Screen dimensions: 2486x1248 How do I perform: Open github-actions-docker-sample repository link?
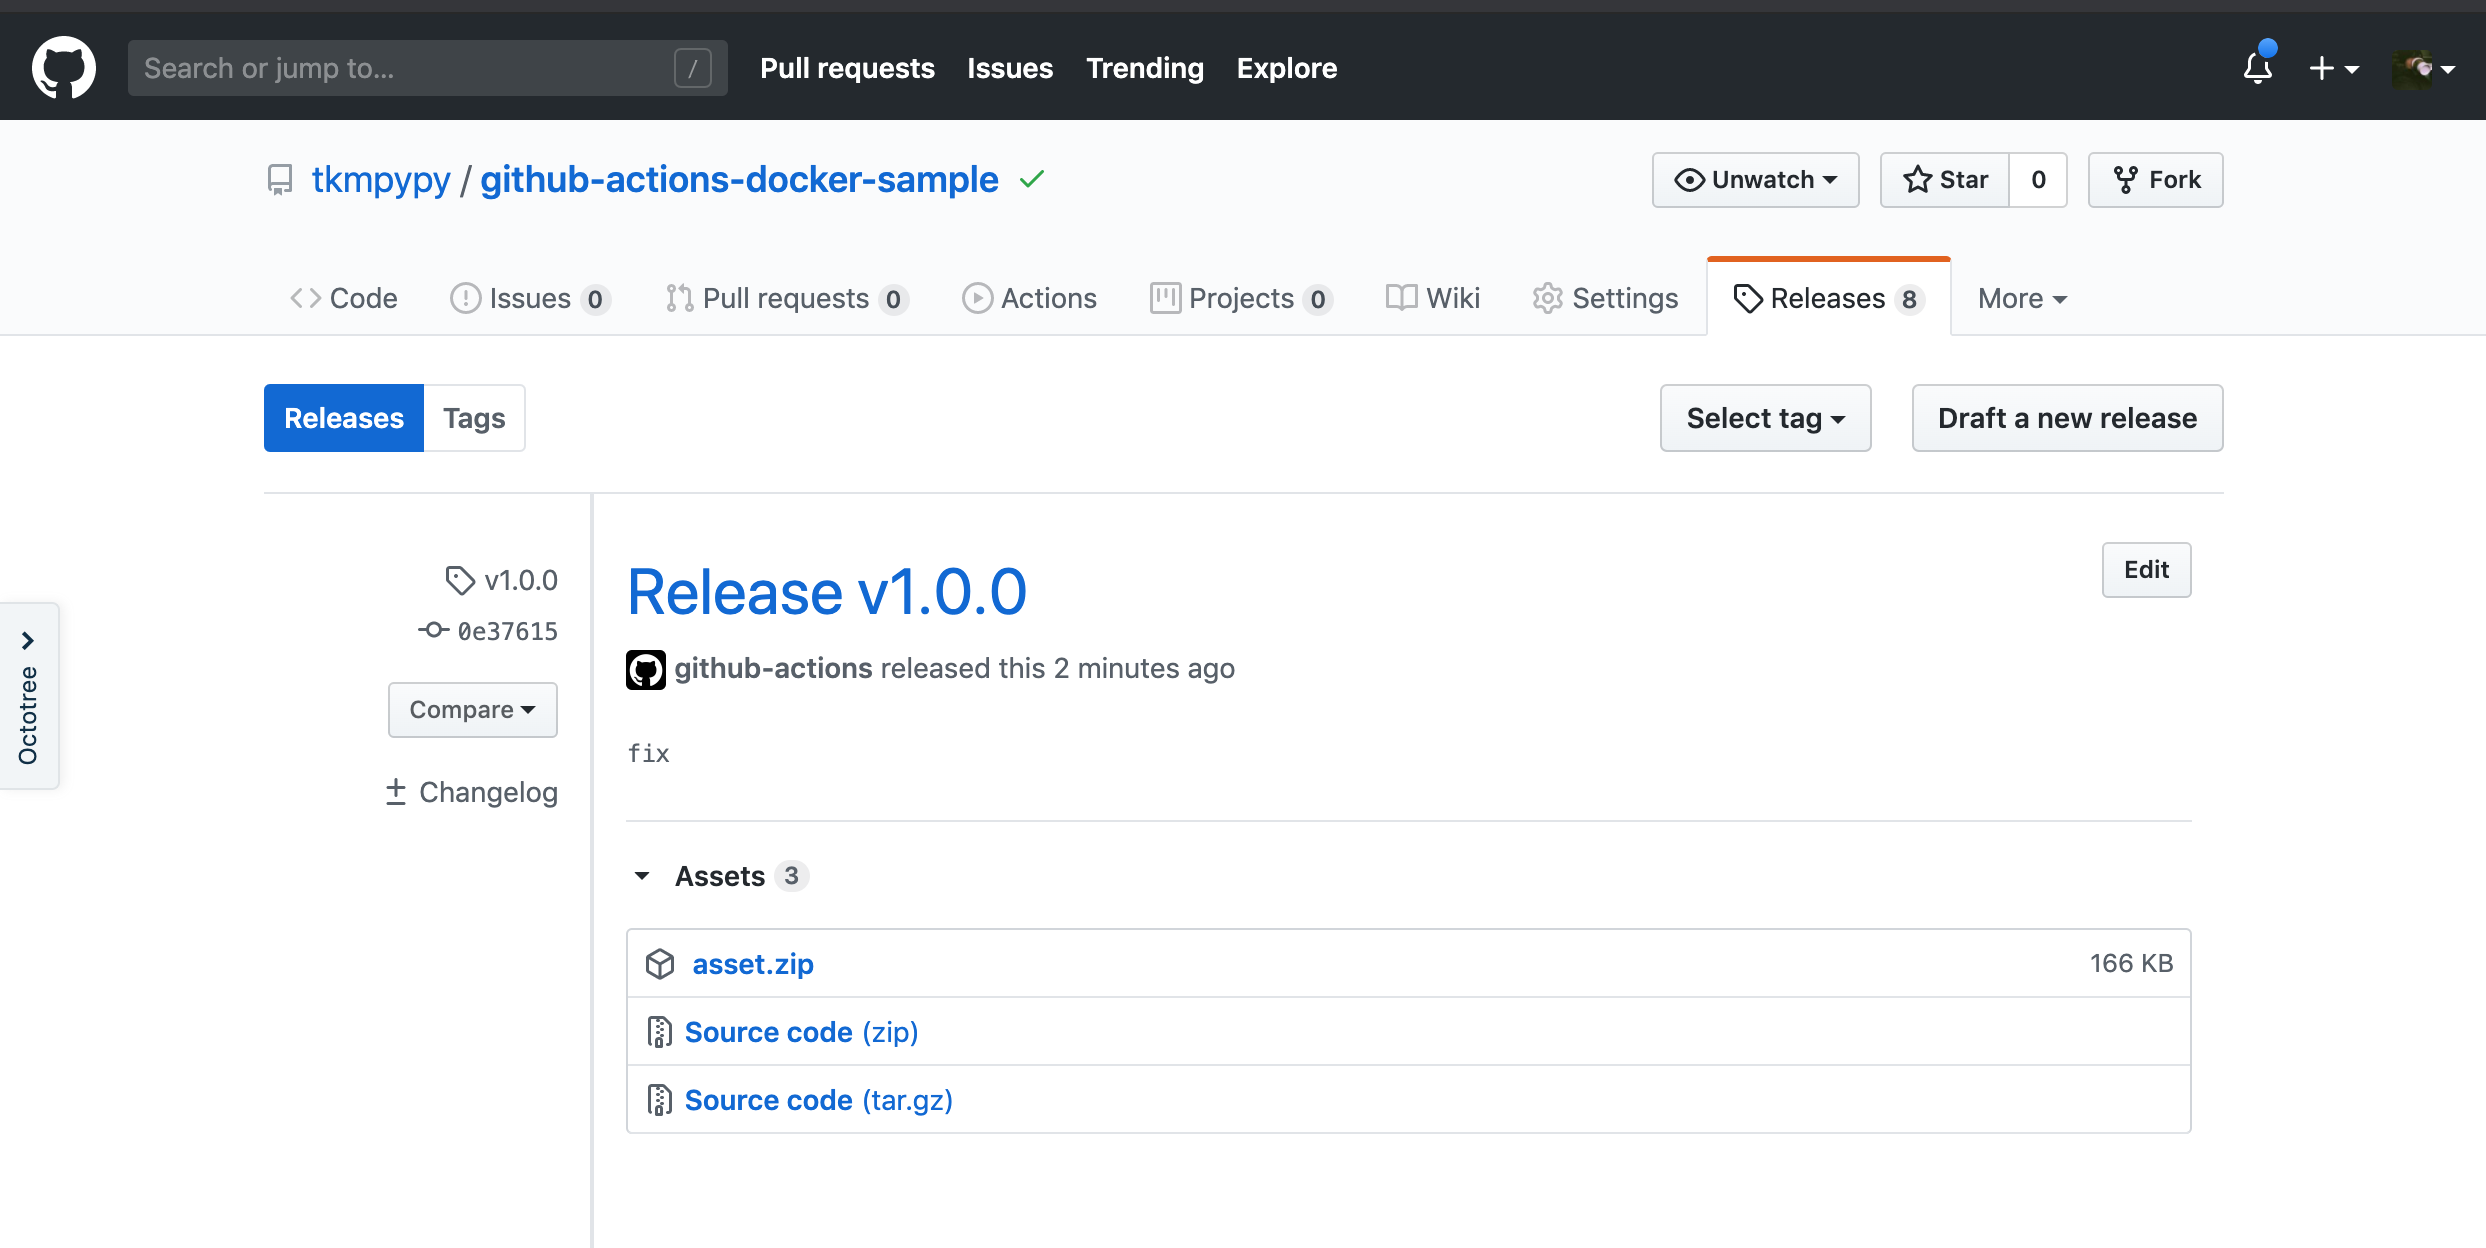739,180
